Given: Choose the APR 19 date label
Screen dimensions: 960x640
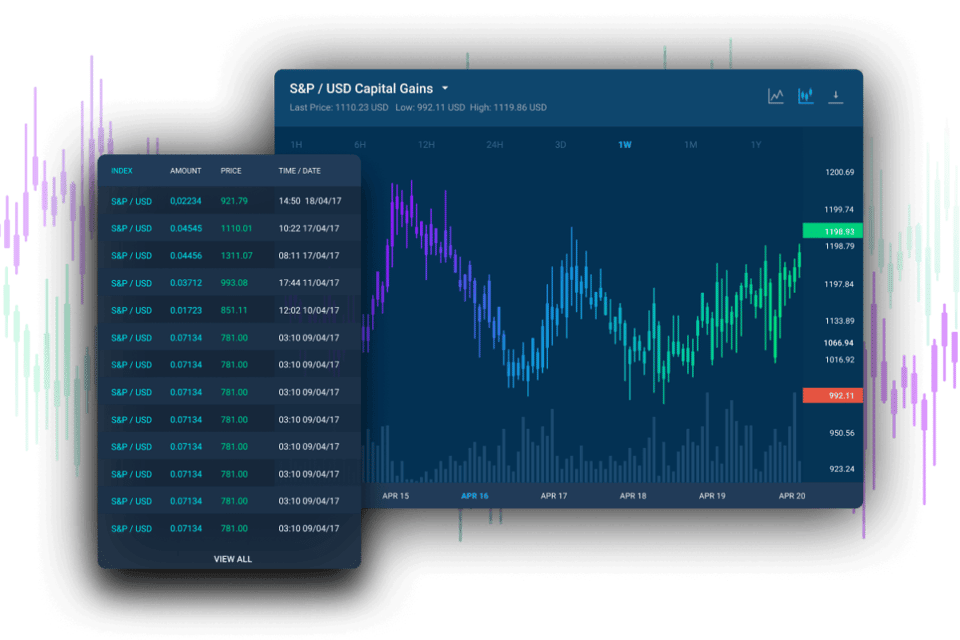Looking at the screenshot, I should coord(712,496).
